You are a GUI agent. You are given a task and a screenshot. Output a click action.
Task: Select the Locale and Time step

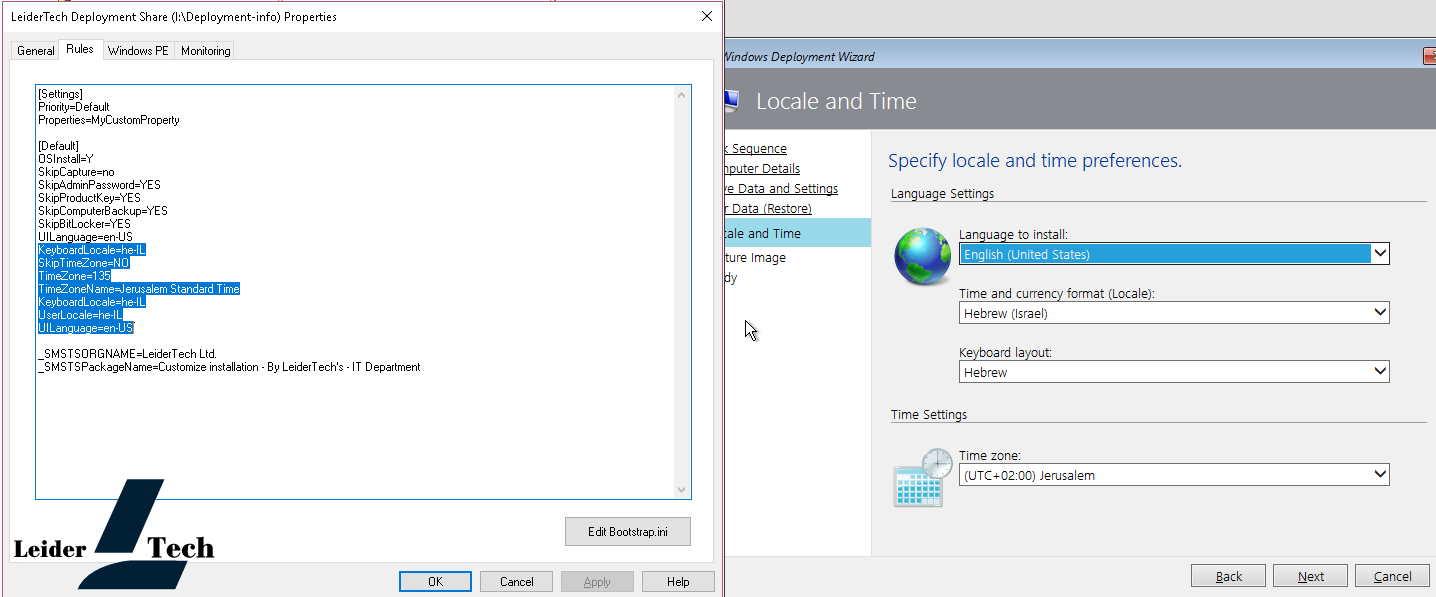click(x=798, y=233)
